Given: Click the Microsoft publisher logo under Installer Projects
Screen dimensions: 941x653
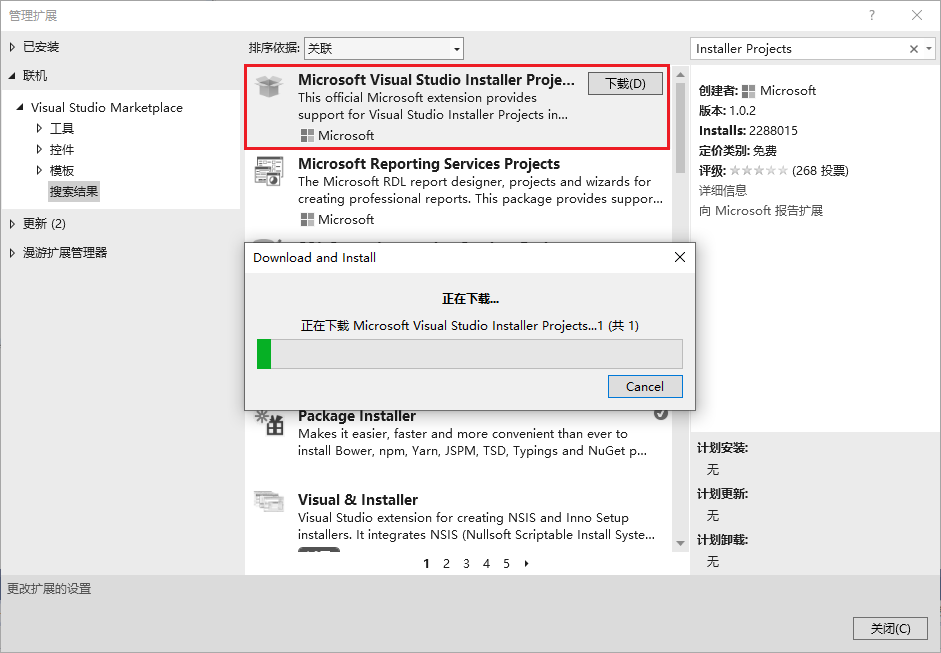Looking at the screenshot, I should click(x=307, y=136).
